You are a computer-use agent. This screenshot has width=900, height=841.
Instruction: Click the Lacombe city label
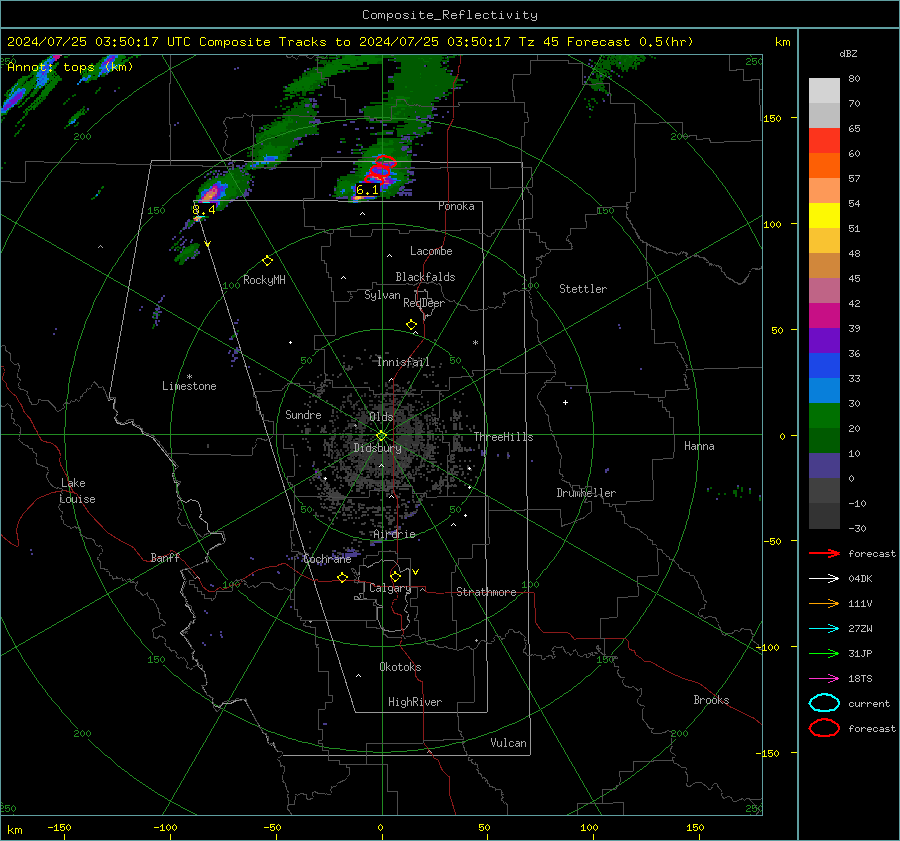coord(431,251)
